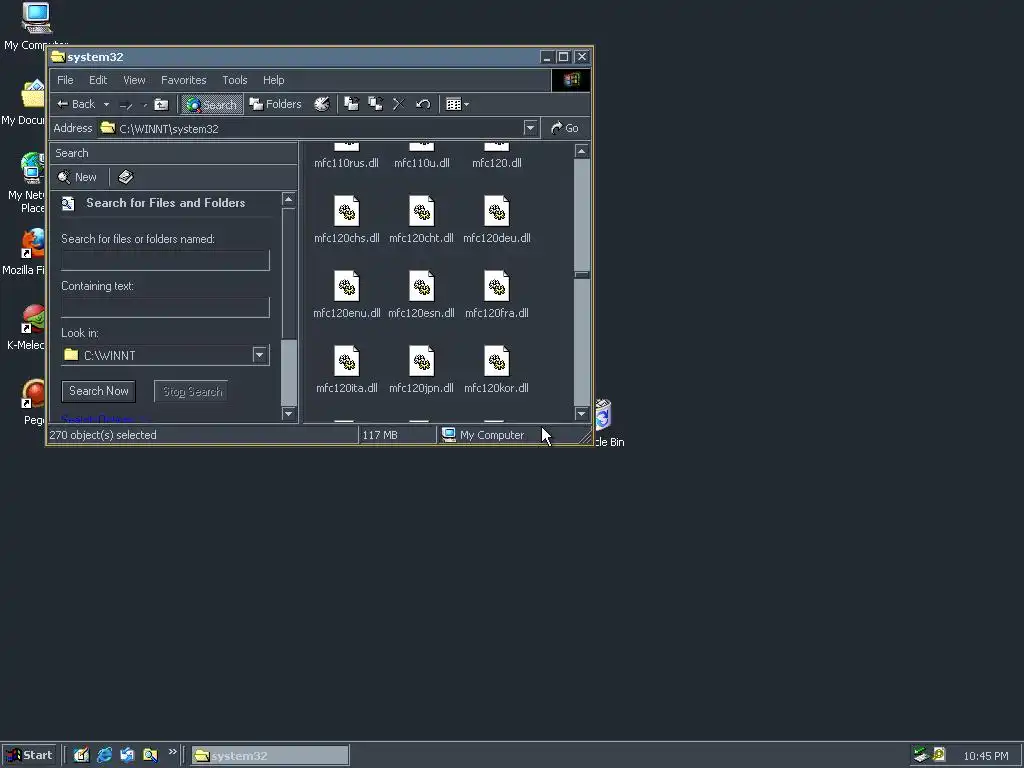Open the Tools menu
1024x768 pixels.
click(234, 80)
